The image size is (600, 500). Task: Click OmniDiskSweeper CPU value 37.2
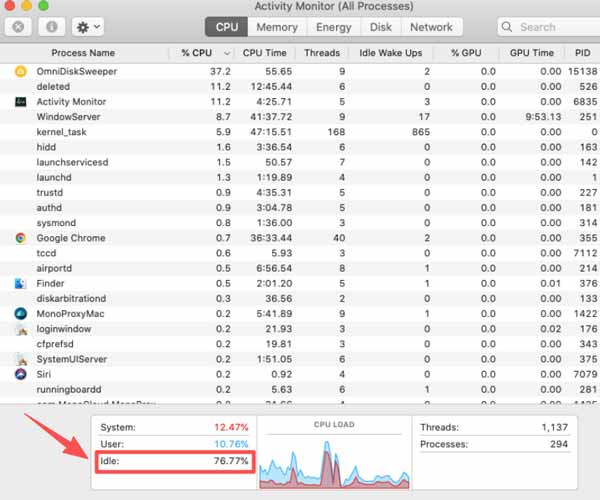pos(220,72)
